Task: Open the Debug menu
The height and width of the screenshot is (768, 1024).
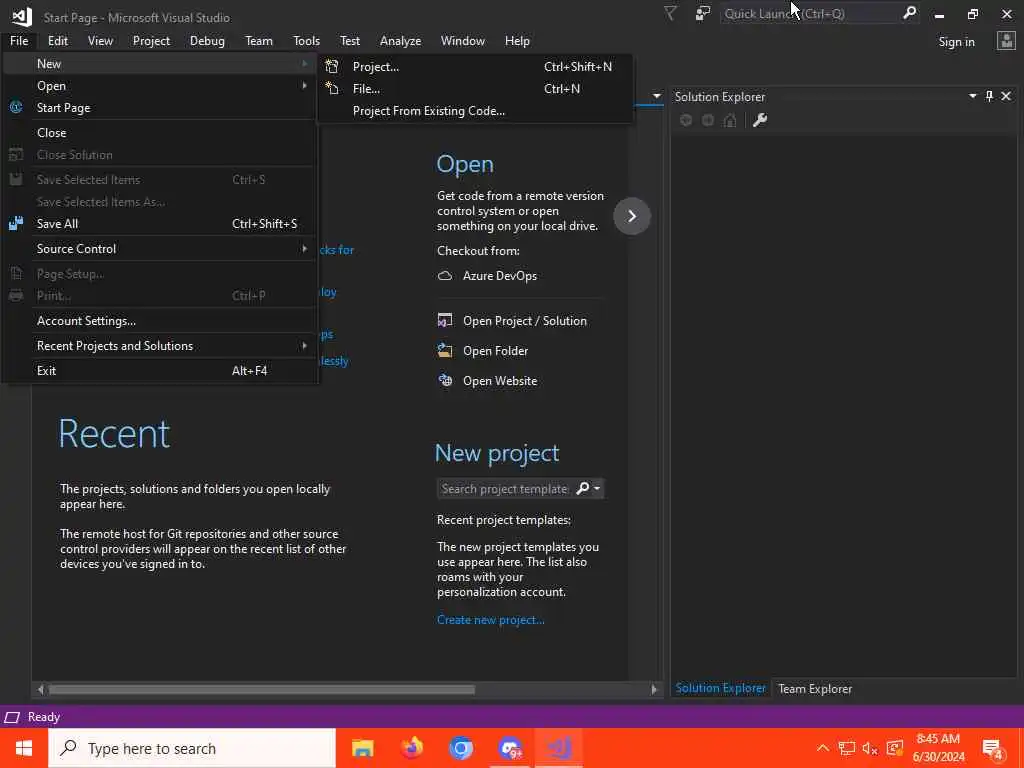Action: [x=207, y=40]
